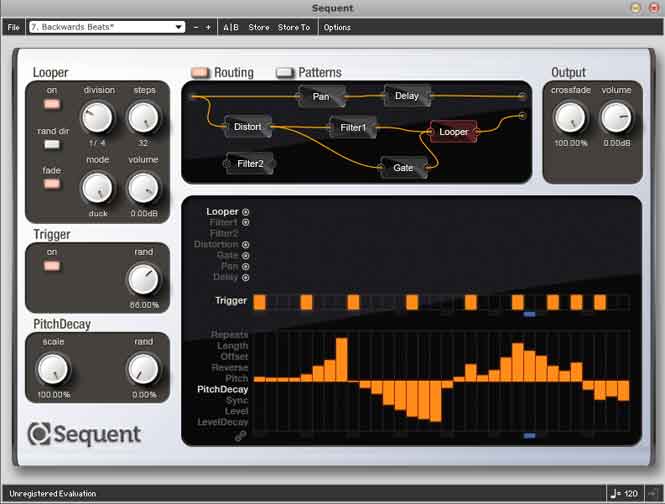
Task: Open the File menu
Action: tap(14, 27)
